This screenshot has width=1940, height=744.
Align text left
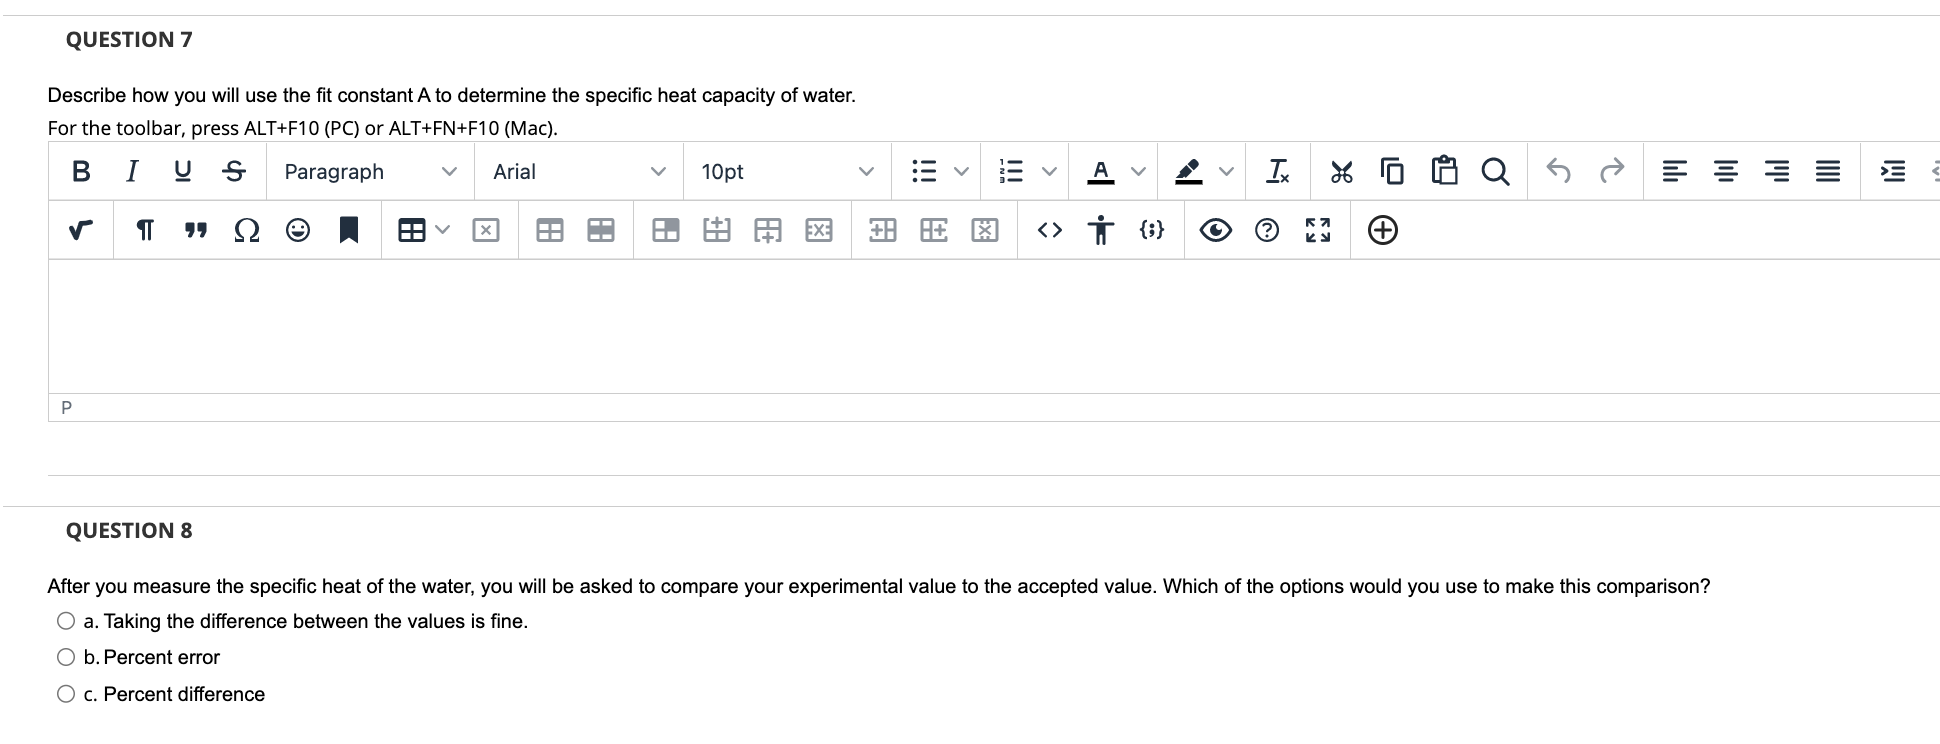[1674, 172]
